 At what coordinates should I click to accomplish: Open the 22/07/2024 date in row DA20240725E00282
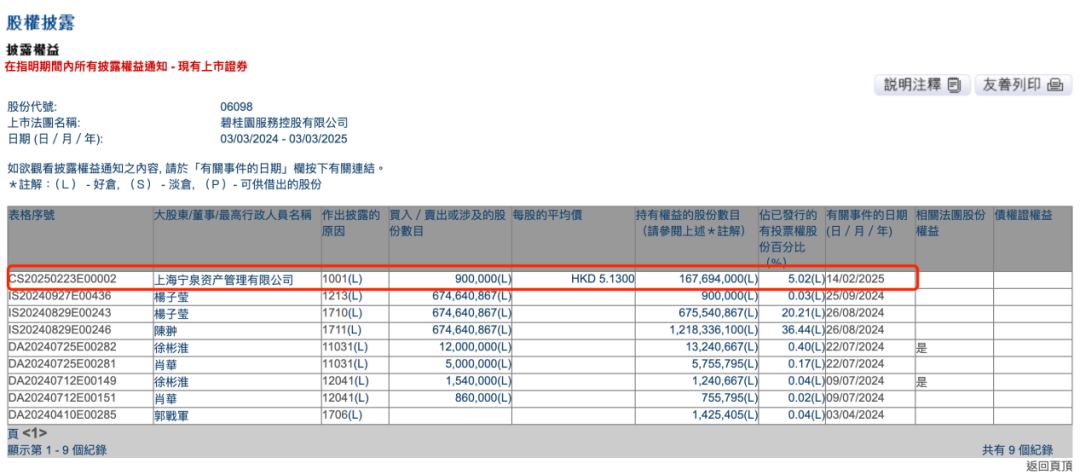[x=855, y=348]
